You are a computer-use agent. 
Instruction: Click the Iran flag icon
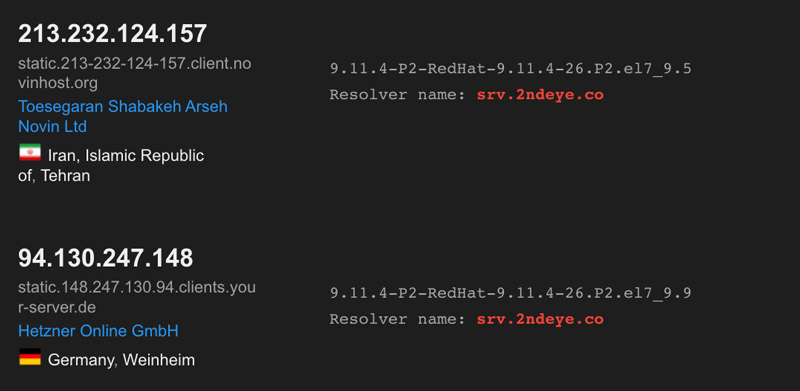[x=30, y=153]
